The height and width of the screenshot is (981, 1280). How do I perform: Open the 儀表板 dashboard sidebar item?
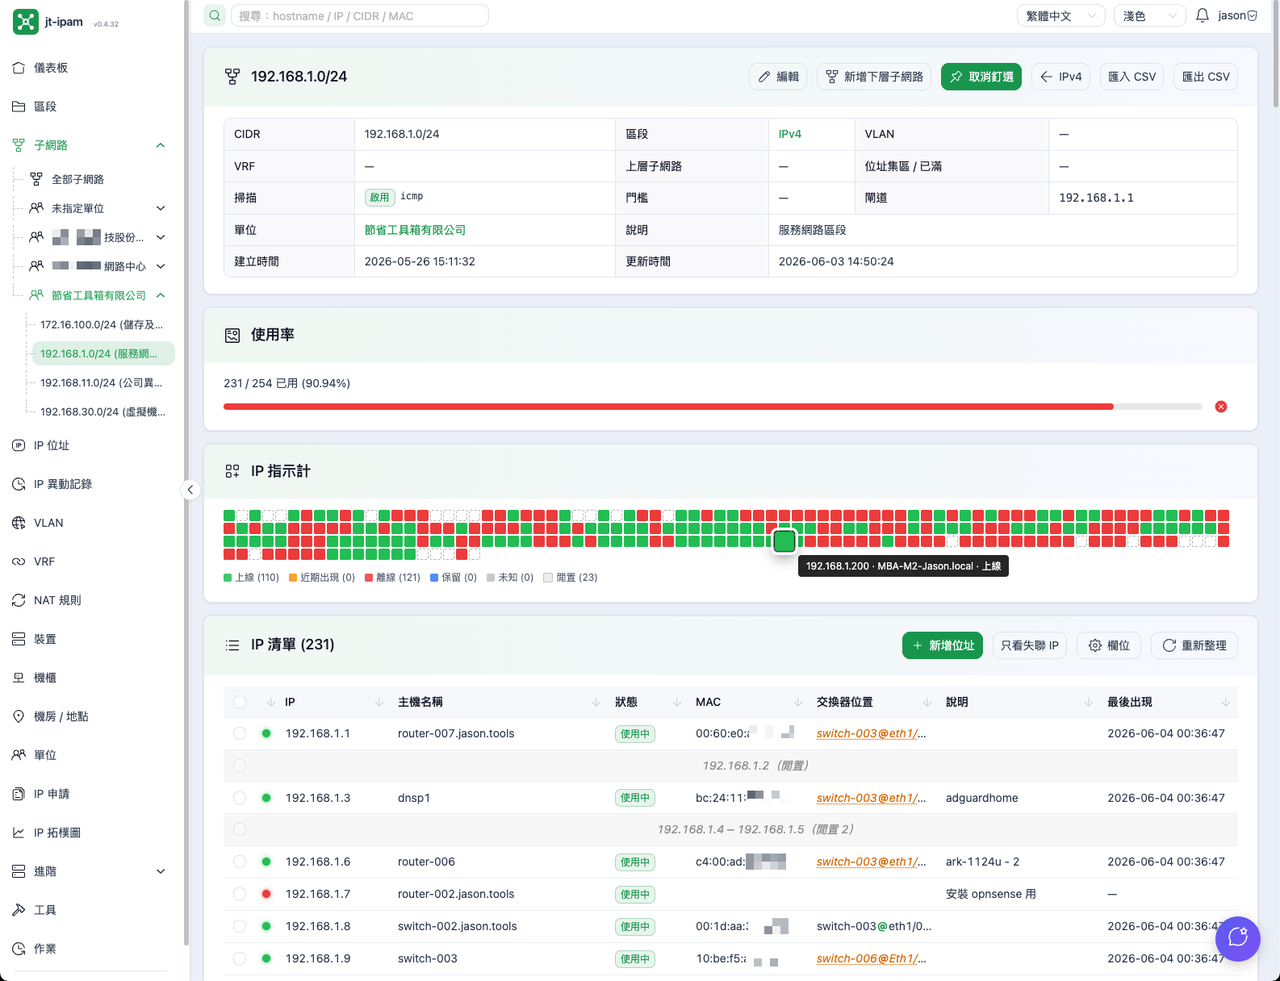pos(51,68)
